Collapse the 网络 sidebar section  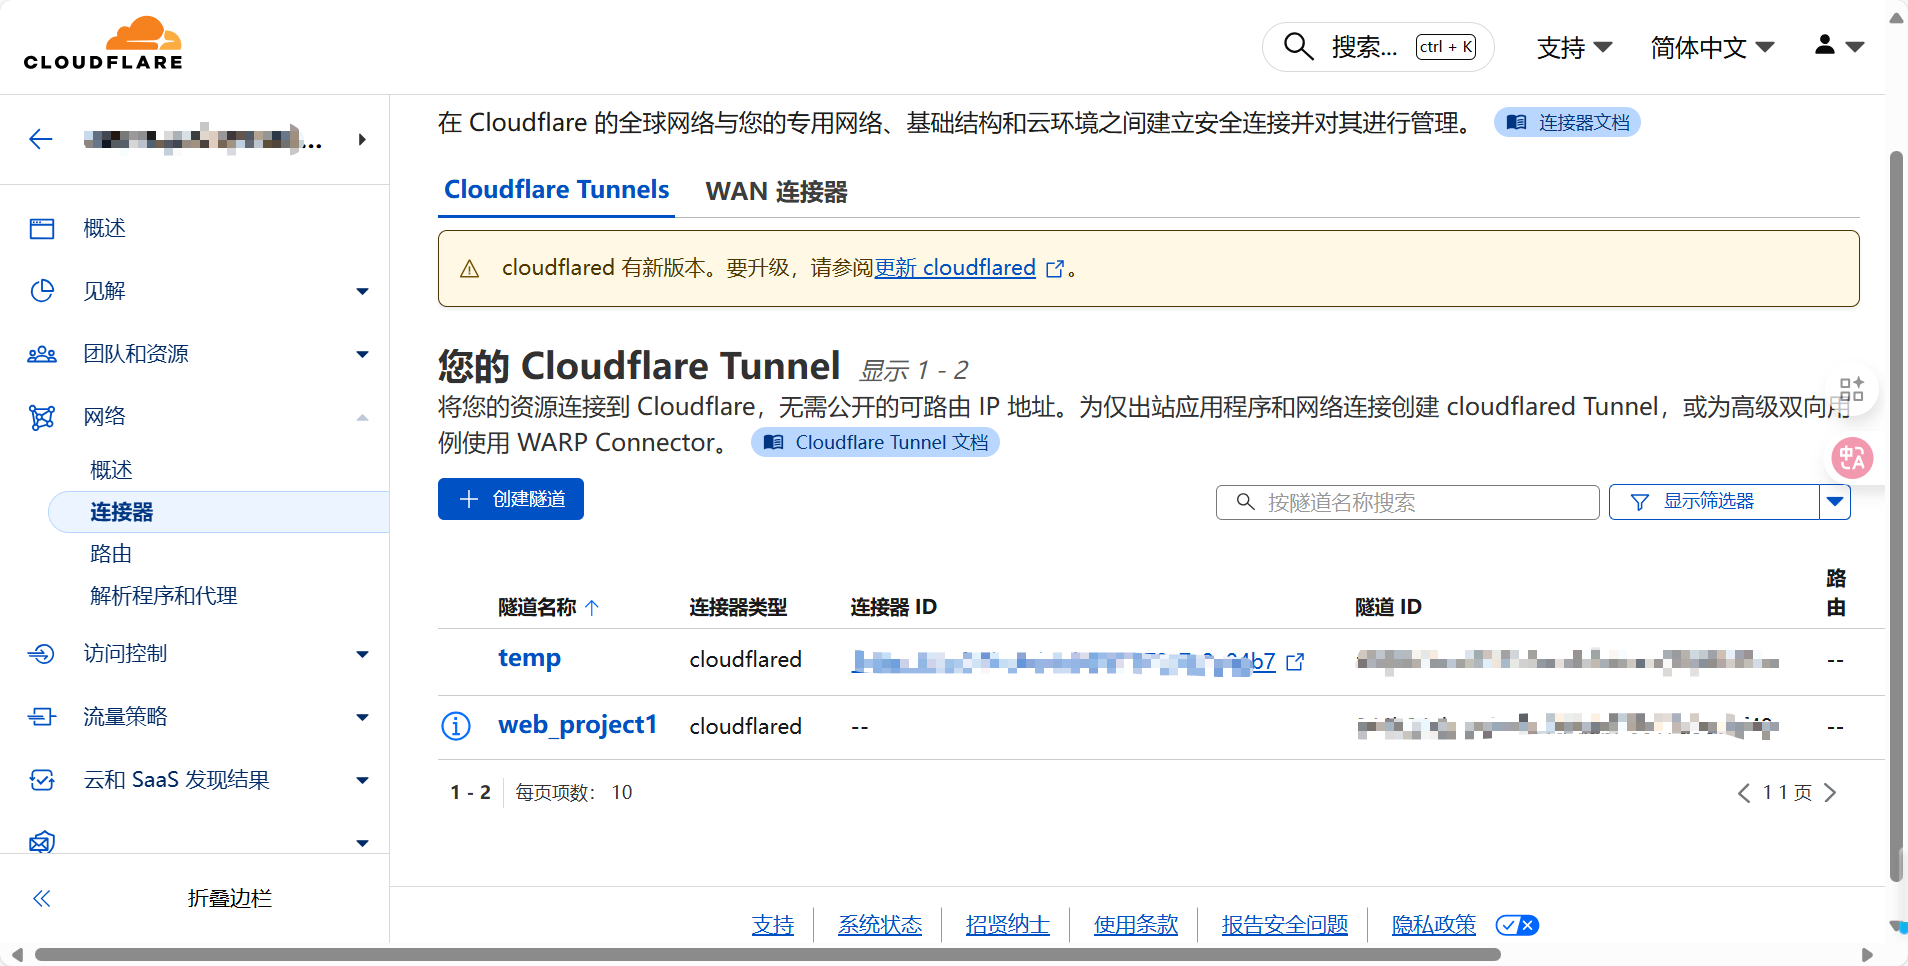point(362,418)
